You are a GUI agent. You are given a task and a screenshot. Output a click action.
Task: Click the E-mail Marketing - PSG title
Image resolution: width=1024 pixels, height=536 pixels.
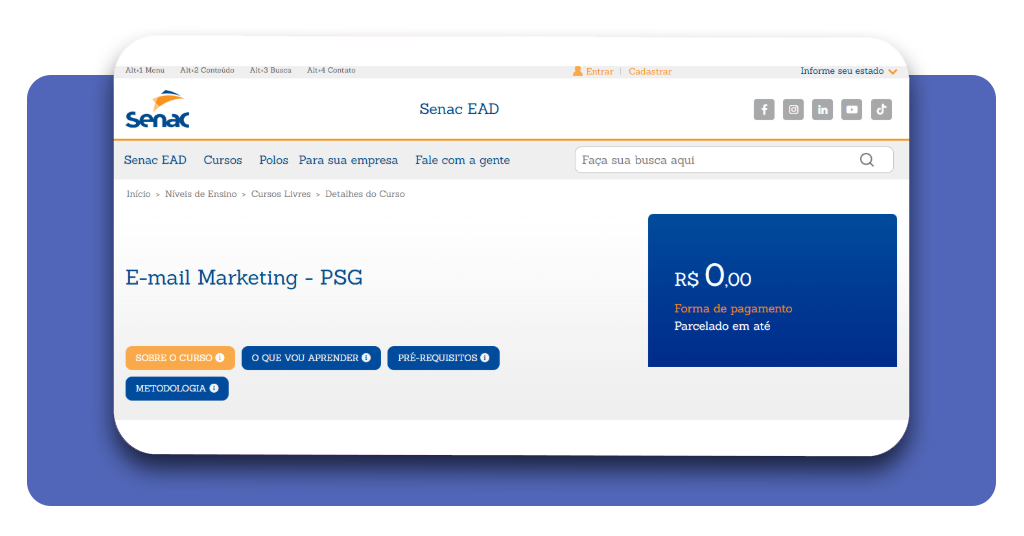[x=244, y=277]
